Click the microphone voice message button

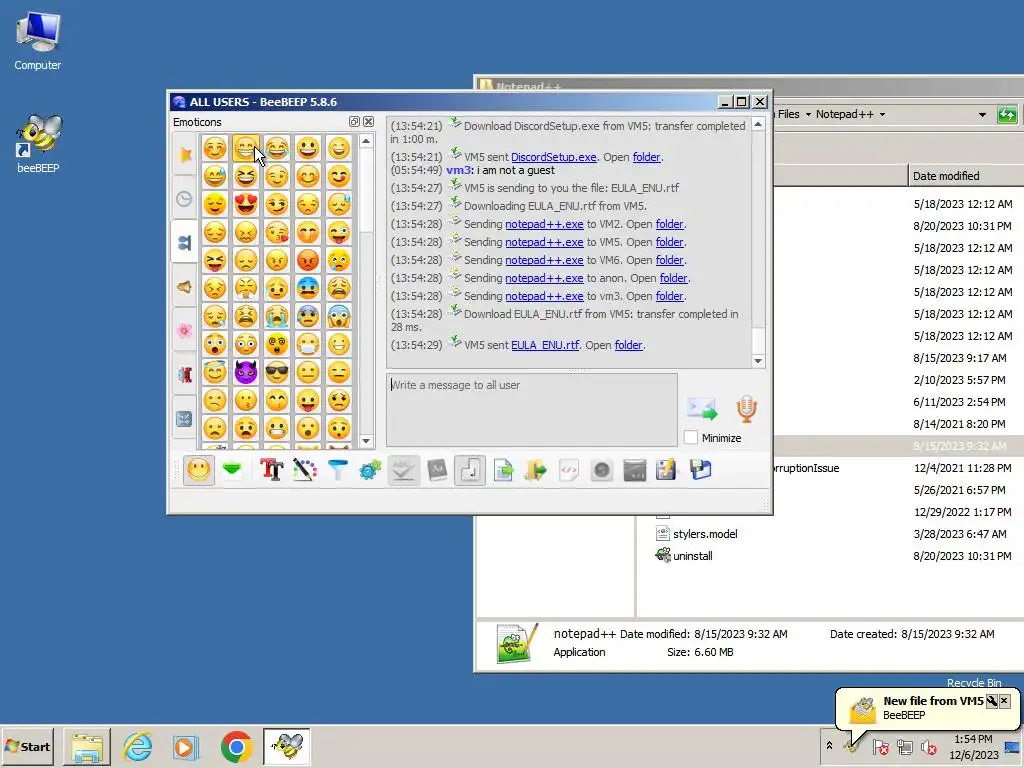point(746,409)
